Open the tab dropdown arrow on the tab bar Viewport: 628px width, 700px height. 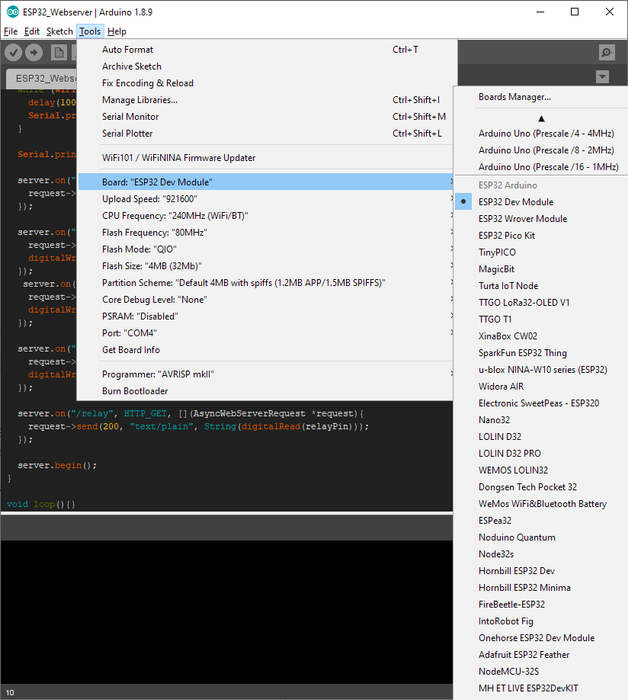602,77
